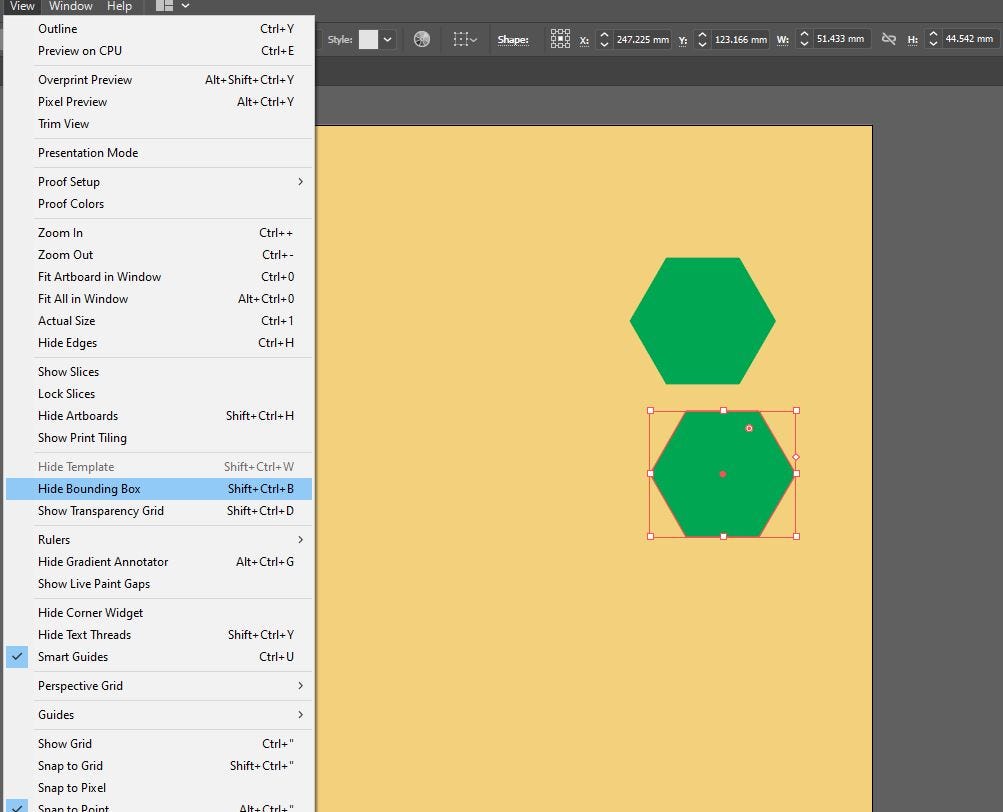Click the arrange documents layout icon
This screenshot has height=812, width=1003.
pos(164,6)
